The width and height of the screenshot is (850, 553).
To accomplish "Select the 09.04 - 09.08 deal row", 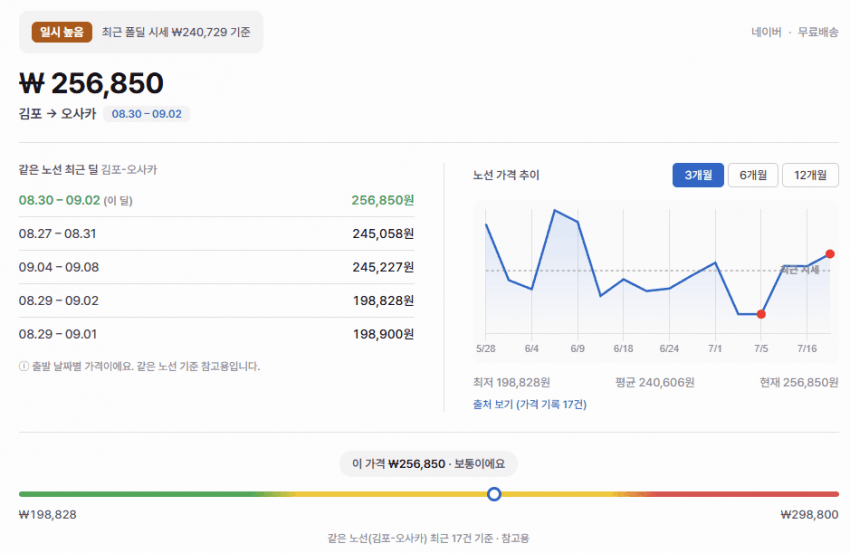I will pos(216,267).
